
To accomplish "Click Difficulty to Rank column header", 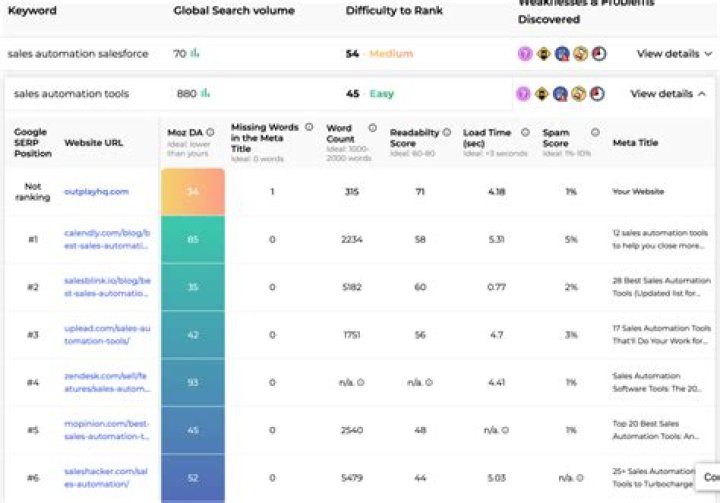I will click(x=394, y=11).
